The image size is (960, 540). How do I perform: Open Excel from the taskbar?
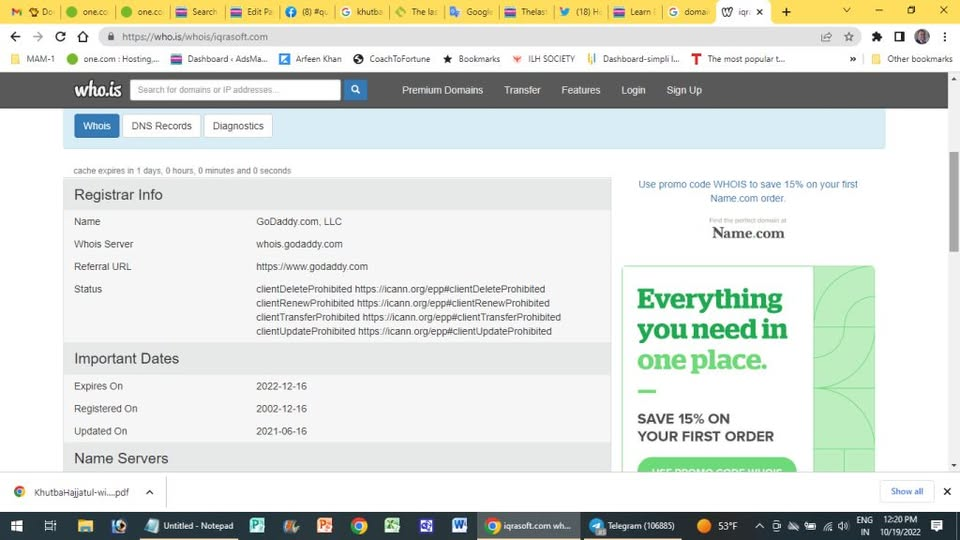coord(392,526)
